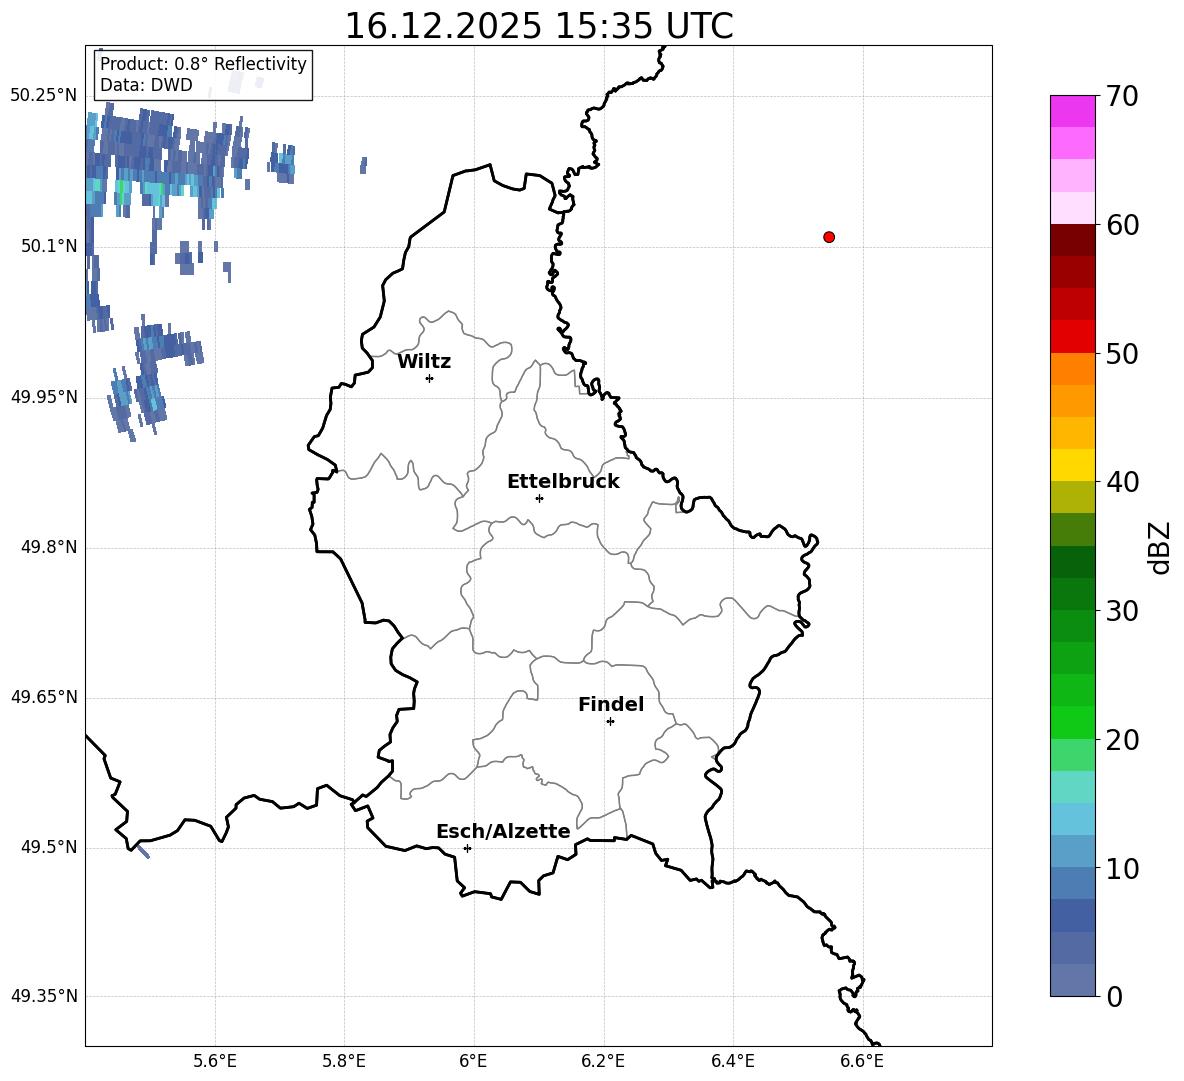Click the 'Product: 0.8° Reflectivity' text

pos(203,63)
